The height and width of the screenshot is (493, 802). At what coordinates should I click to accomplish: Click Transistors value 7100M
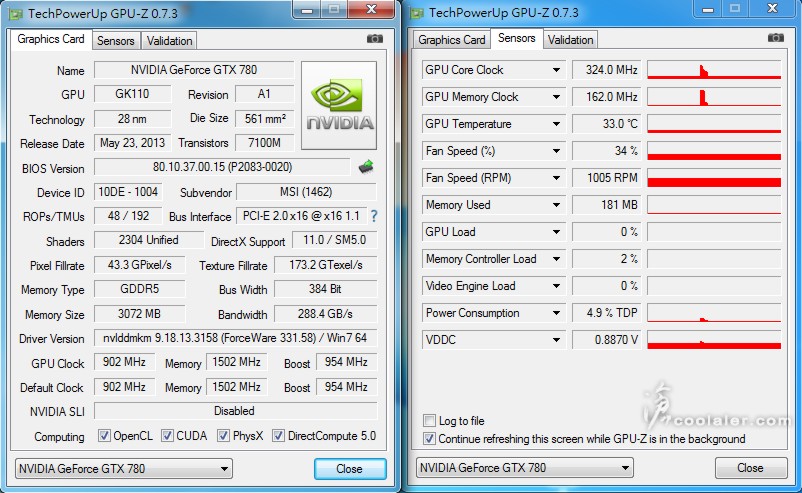click(x=264, y=143)
